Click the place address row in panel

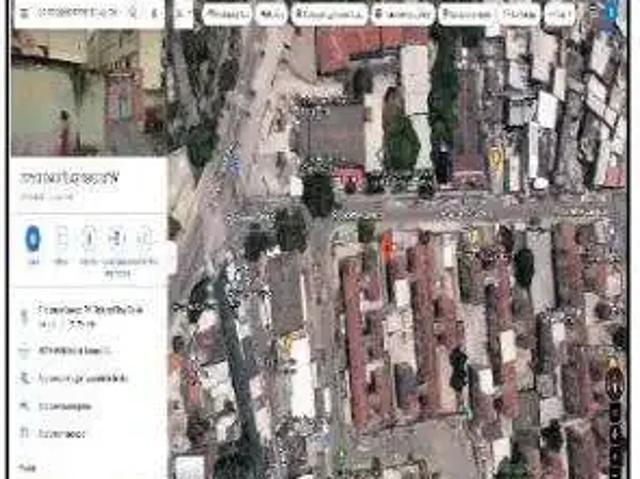click(x=85, y=313)
